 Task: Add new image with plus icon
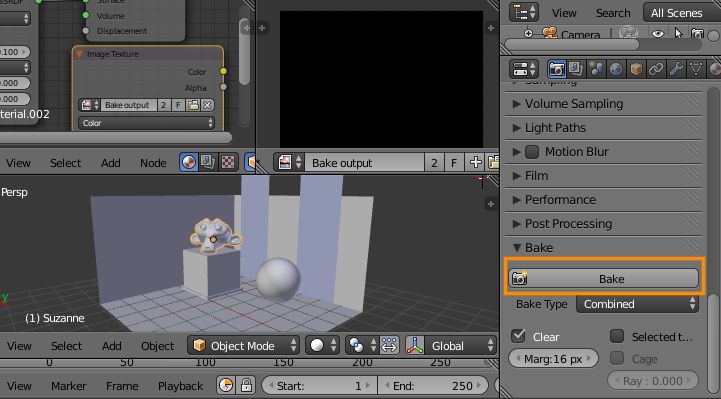tap(475, 163)
